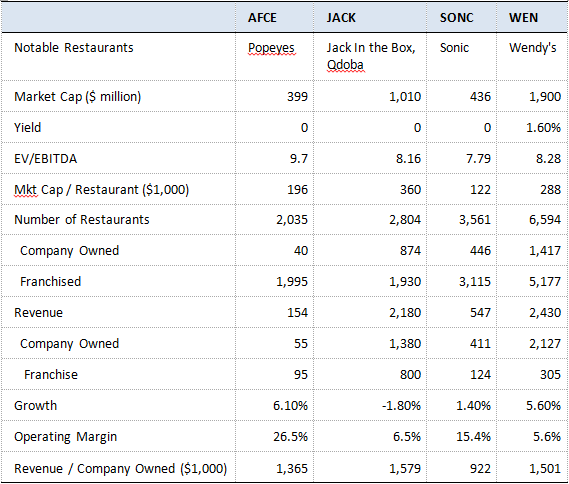569x484 pixels.
Task: Click WEN yield value 1.60%
Action: [543, 128]
